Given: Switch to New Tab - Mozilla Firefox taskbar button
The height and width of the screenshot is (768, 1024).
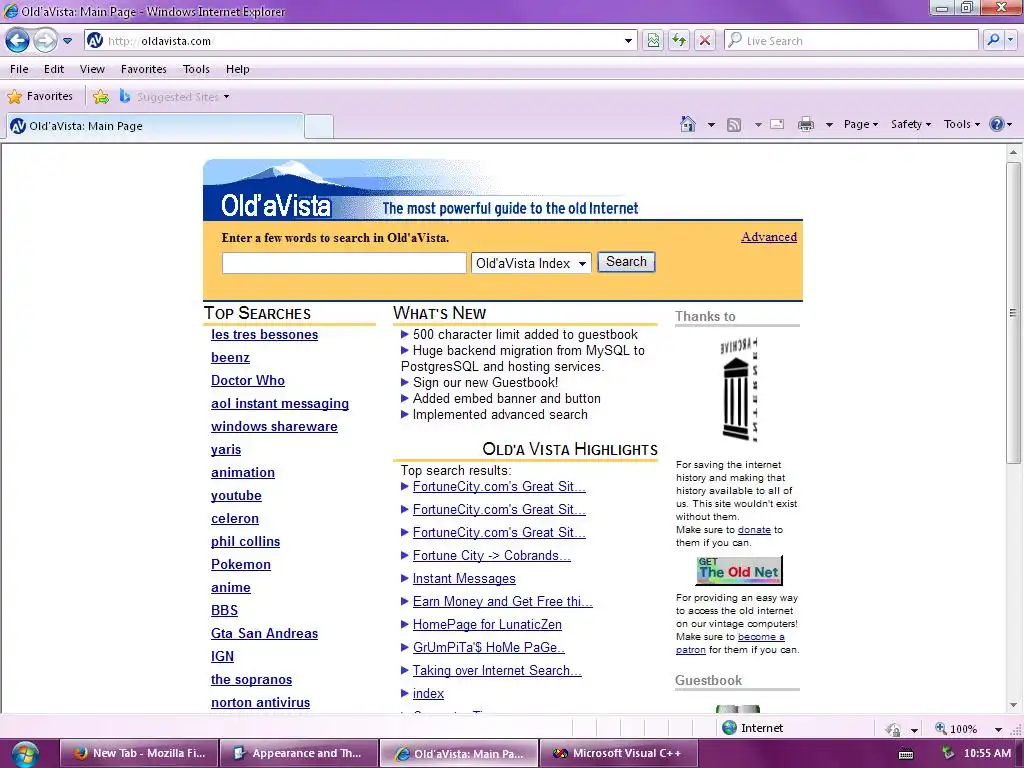Looking at the screenshot, I should (138, 753).
